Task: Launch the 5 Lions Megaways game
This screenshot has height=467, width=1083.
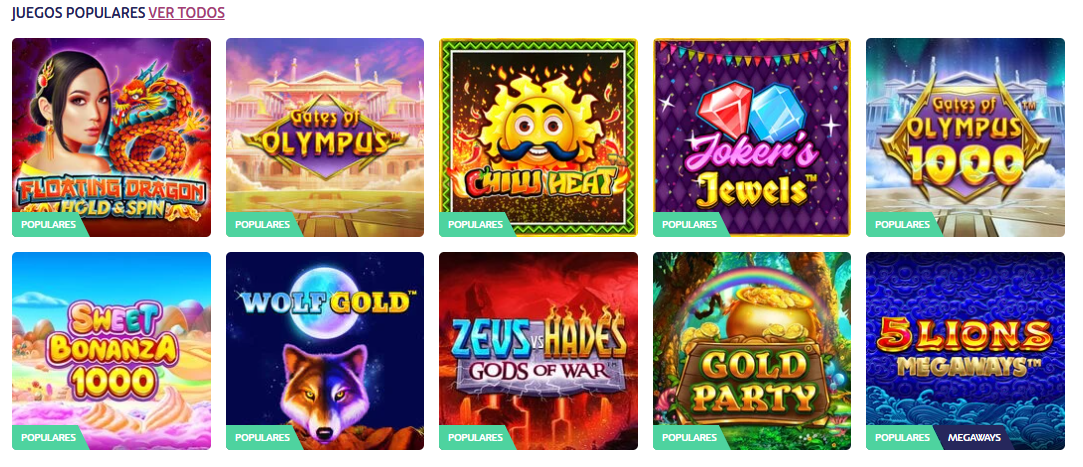Action: (965, 351)
